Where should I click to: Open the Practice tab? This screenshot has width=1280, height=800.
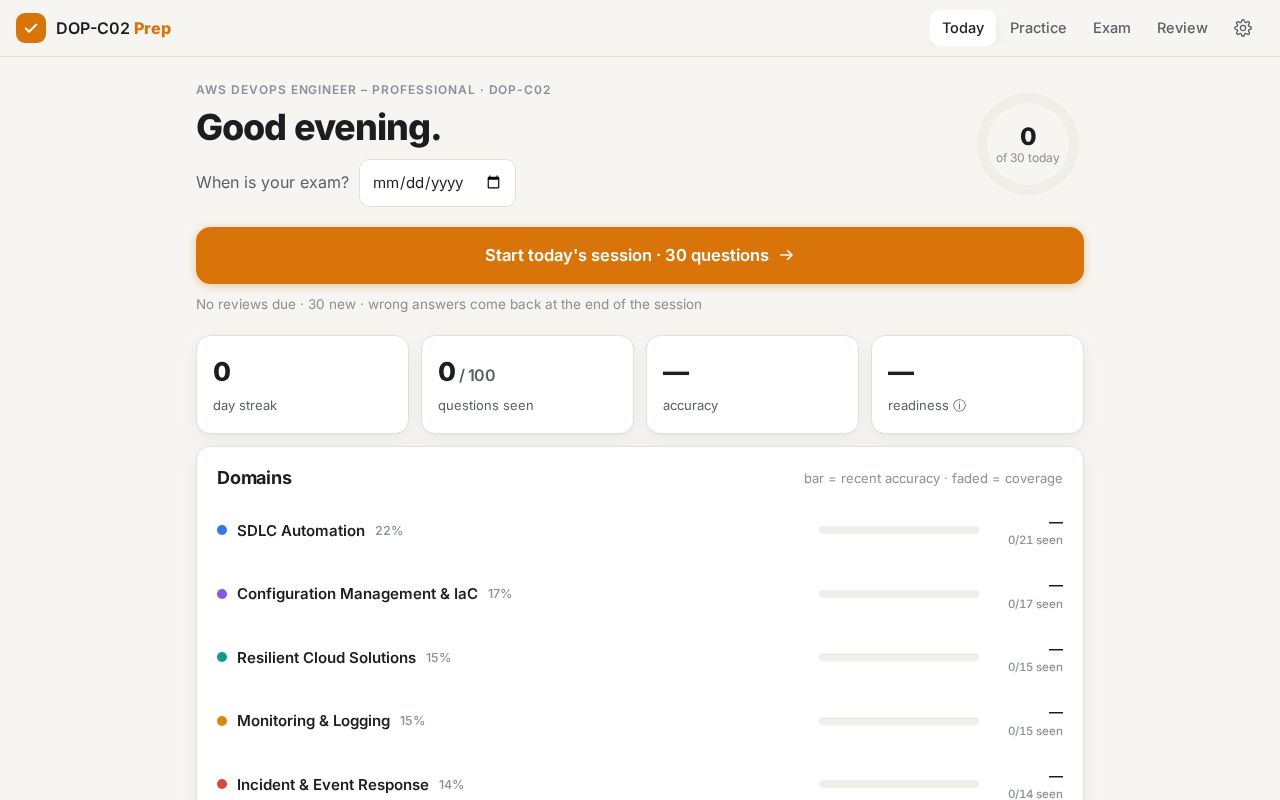click(1038, 28)
